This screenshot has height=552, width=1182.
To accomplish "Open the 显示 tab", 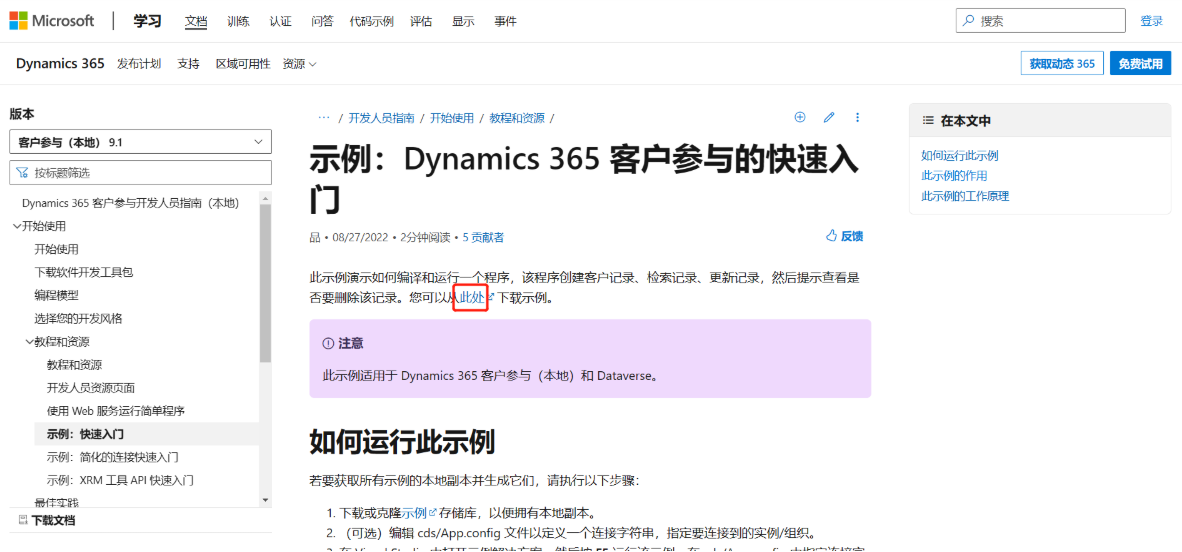I will click(463, 21).
